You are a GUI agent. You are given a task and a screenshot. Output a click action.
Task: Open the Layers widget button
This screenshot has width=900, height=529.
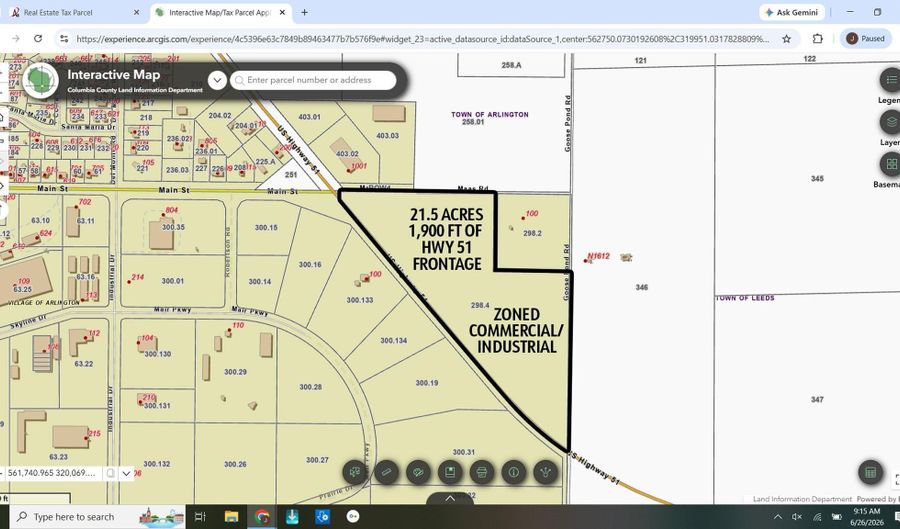890,122
